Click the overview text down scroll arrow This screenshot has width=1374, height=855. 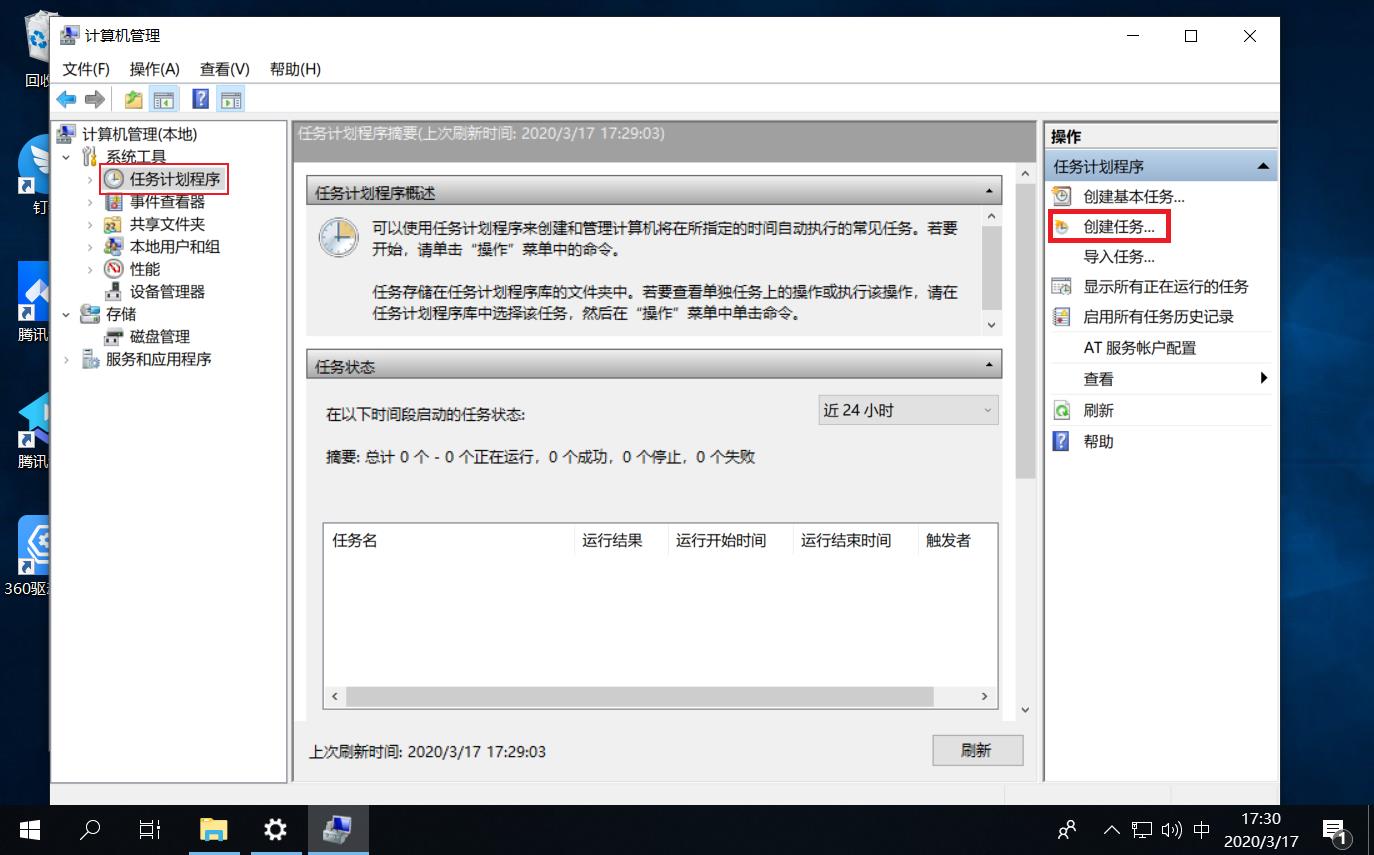991,325
